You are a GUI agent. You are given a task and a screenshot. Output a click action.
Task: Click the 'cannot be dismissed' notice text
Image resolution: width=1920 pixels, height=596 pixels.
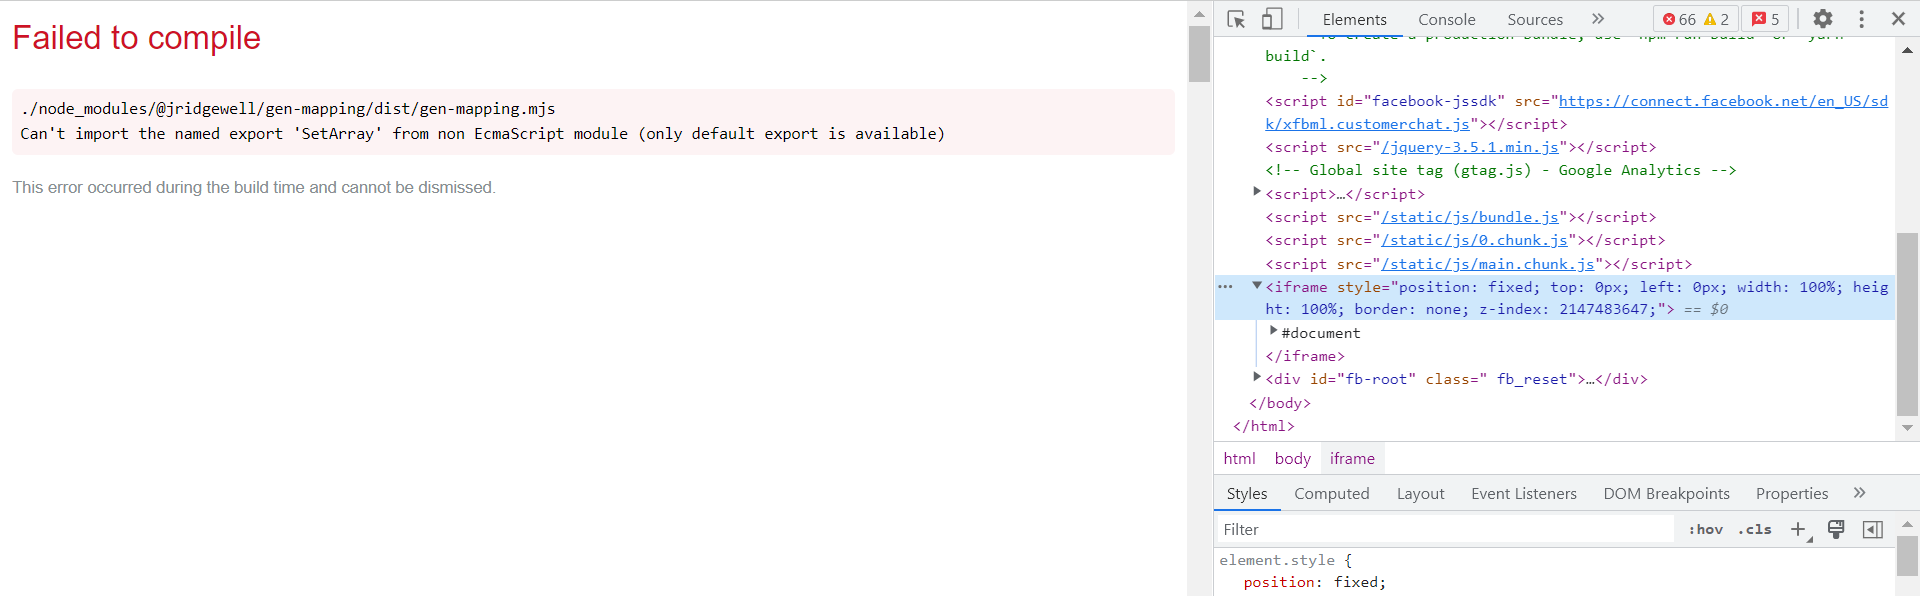click(253, 187)
